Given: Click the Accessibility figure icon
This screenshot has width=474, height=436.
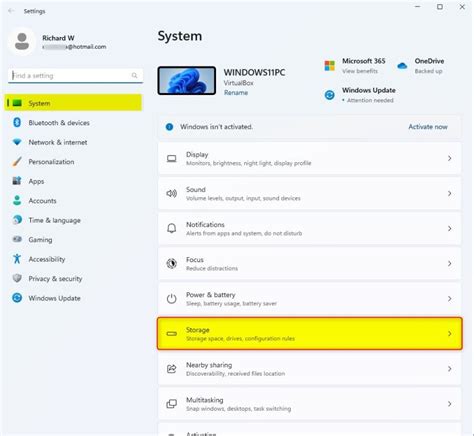Looking at the screenshot, I should [17, 259].
